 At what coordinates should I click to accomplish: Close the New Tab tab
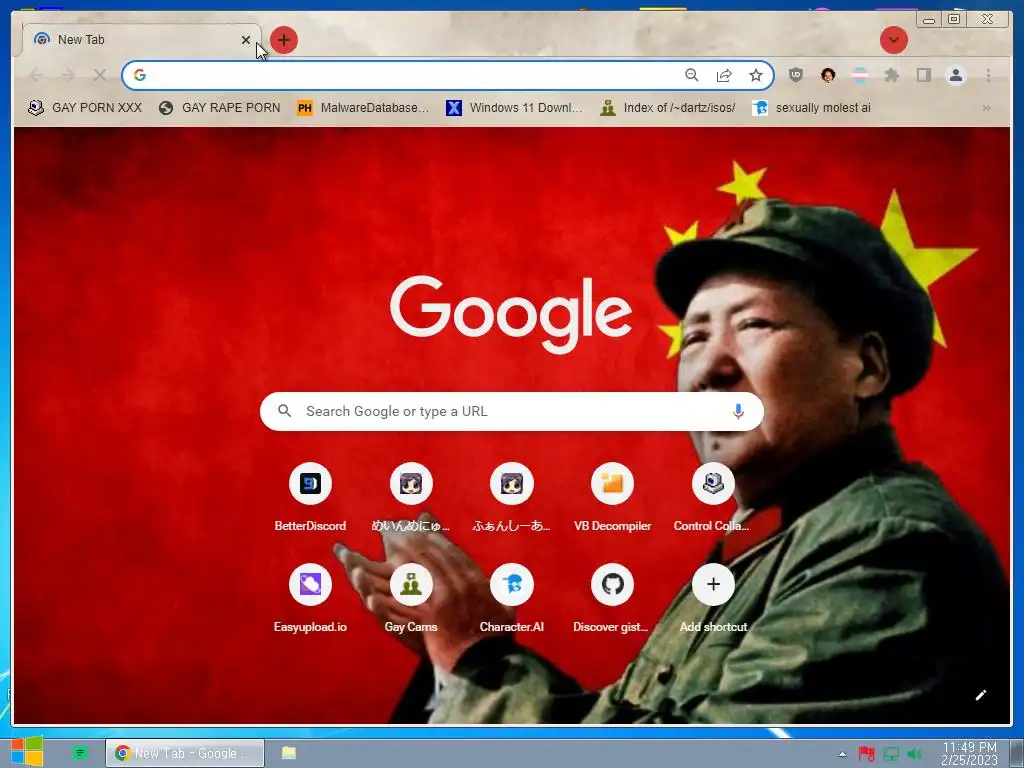pyautogui.click(x=246, y=40)
